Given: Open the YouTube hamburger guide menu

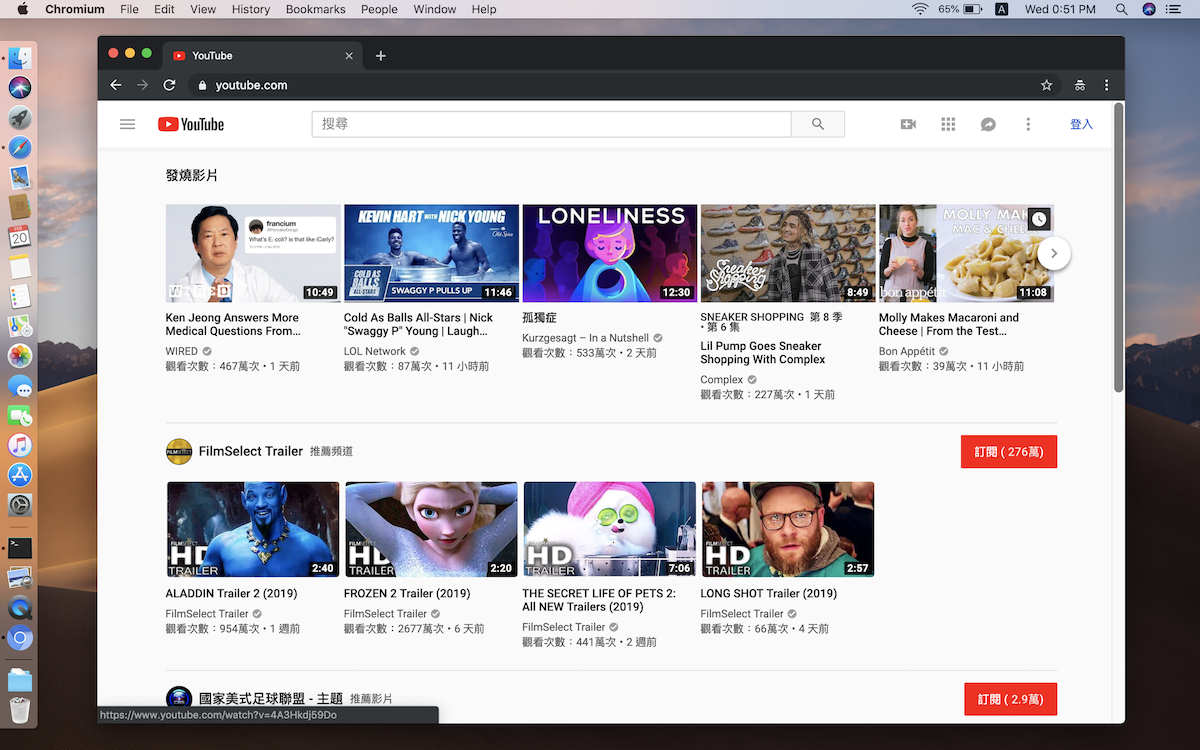Looking at the screenshot, I should (127, 124).
